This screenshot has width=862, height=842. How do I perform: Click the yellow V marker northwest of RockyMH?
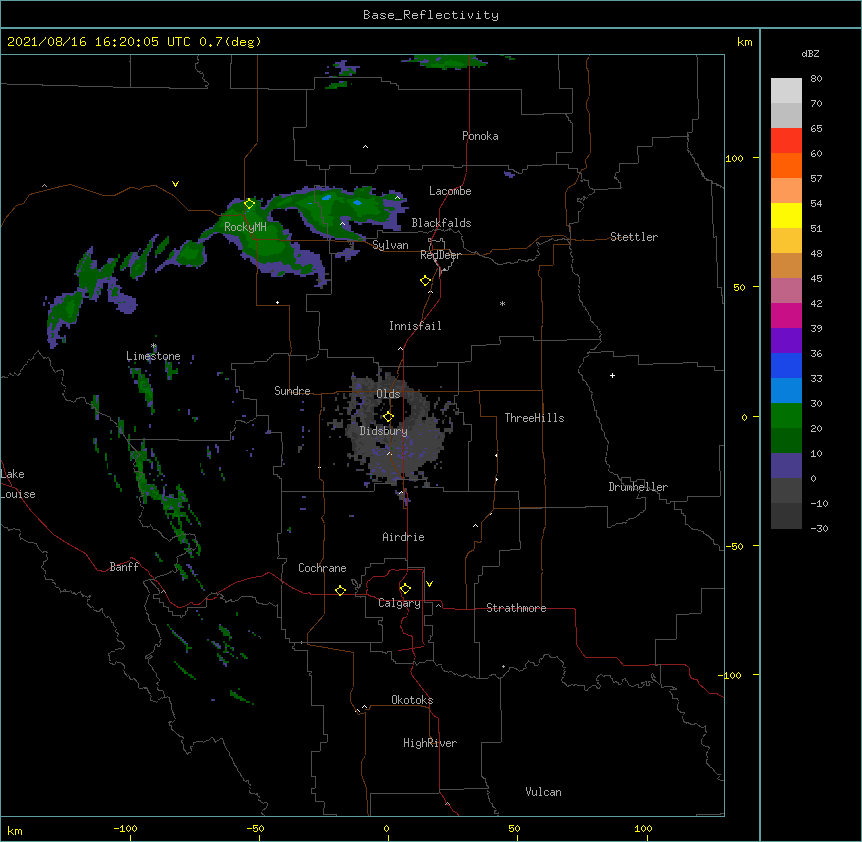coord(175,184)
